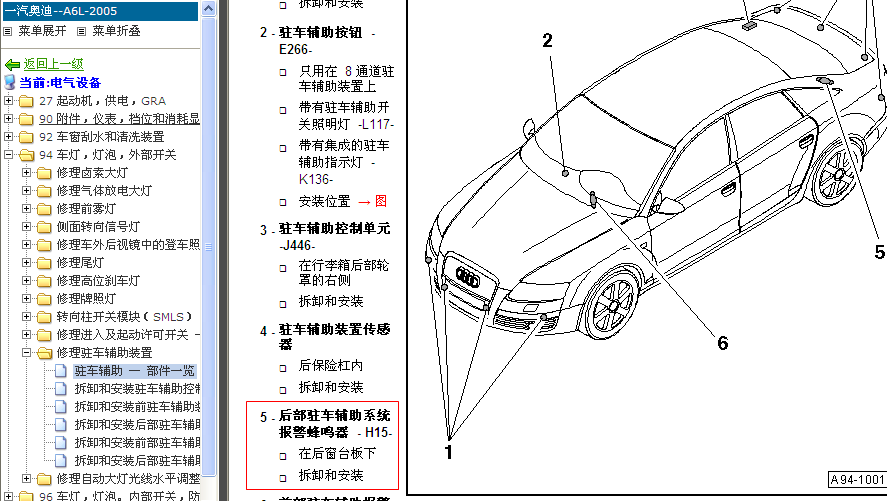The image size is (887, 501).
Task: Click the 返回上一级 back link
Action: 54,64
